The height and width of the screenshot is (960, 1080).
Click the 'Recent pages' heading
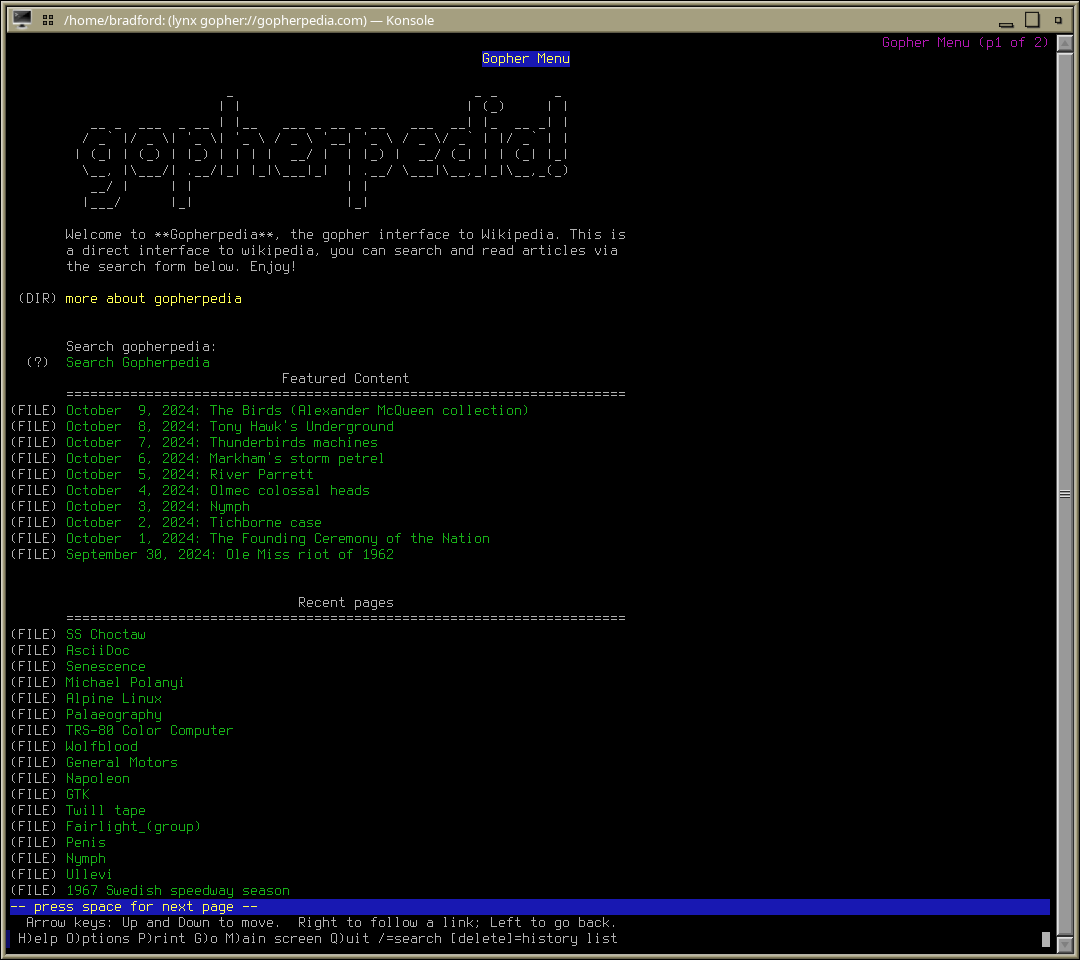pyautogui.click(x=345, y=603)
